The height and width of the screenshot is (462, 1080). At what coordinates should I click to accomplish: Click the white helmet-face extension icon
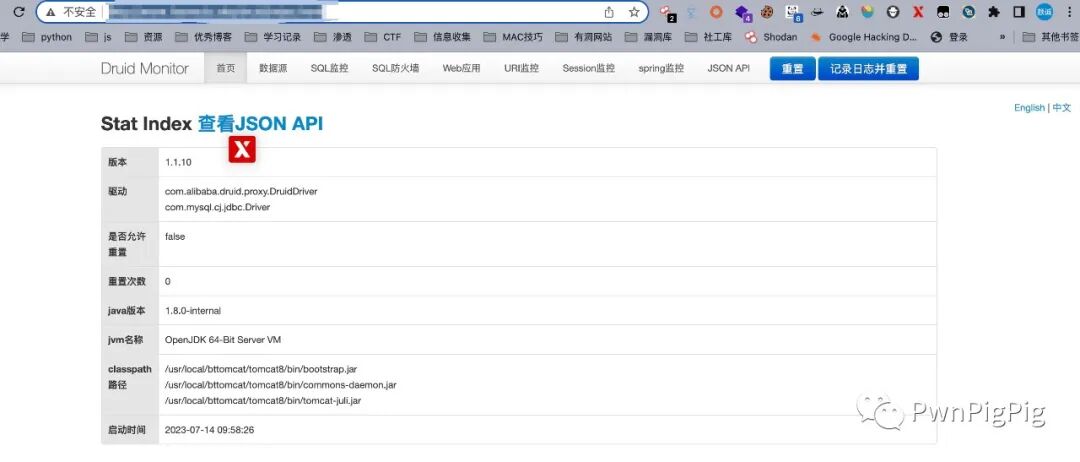coord(893,12)
